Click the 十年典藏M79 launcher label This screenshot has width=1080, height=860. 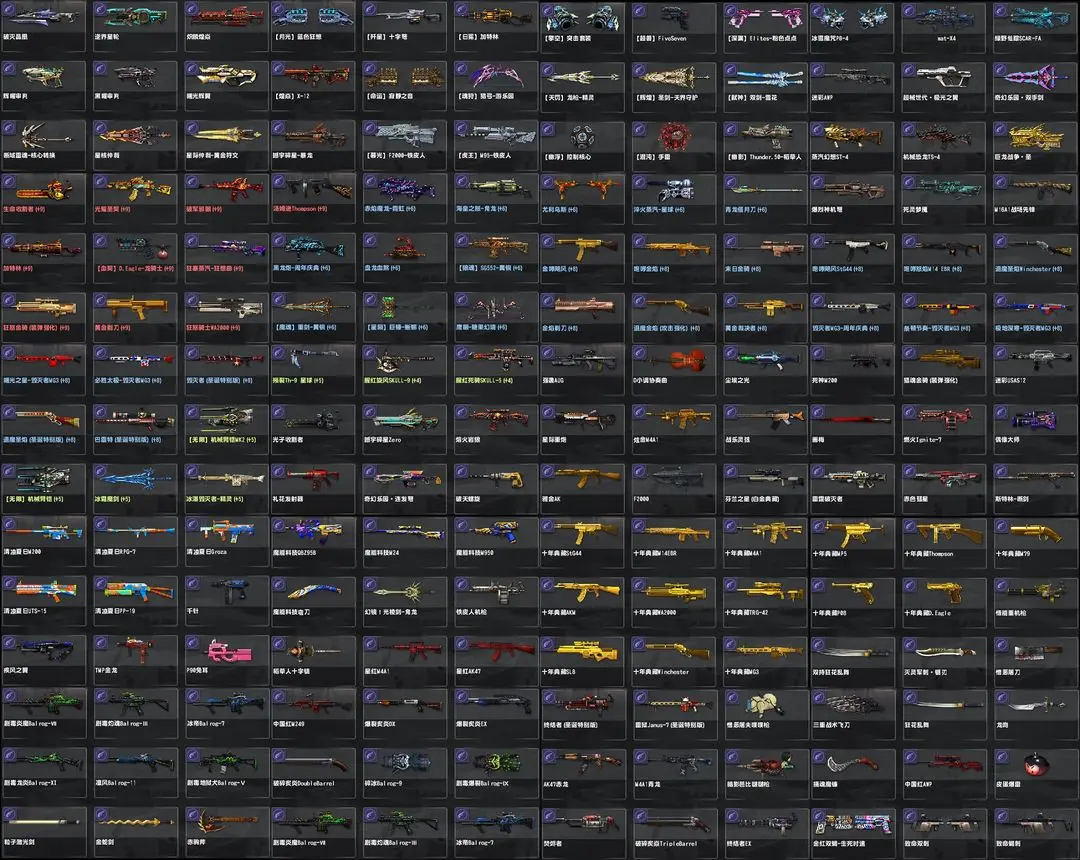pyautogui.click(x=1012, y=554)
